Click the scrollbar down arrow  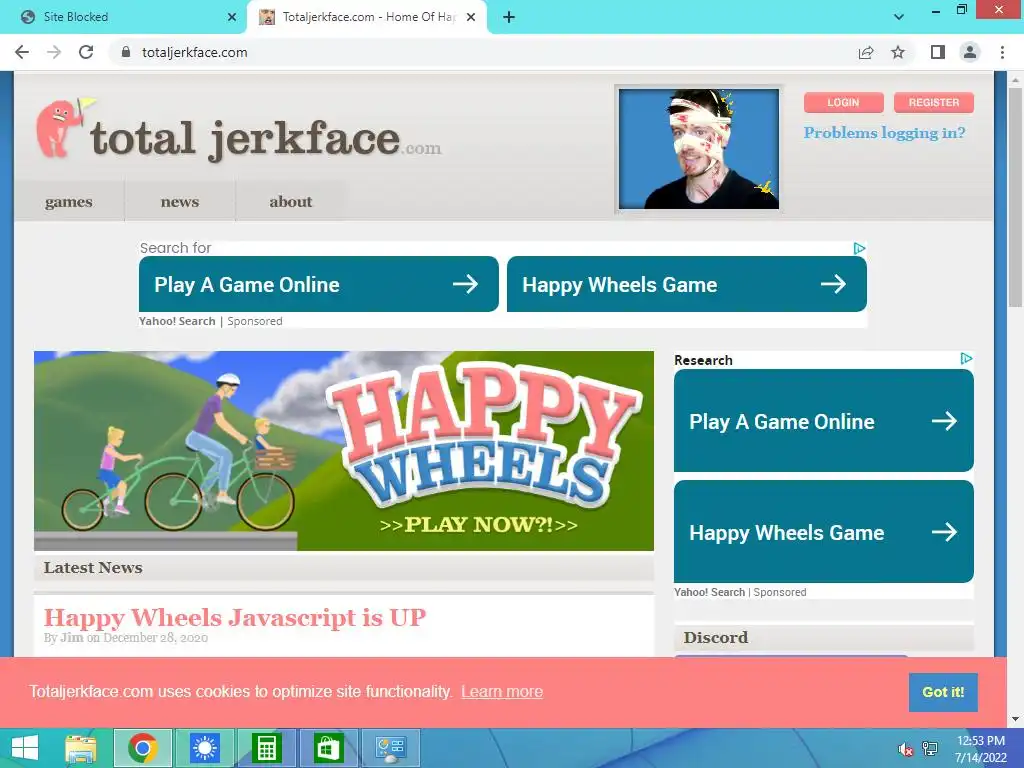(1016, 720)
